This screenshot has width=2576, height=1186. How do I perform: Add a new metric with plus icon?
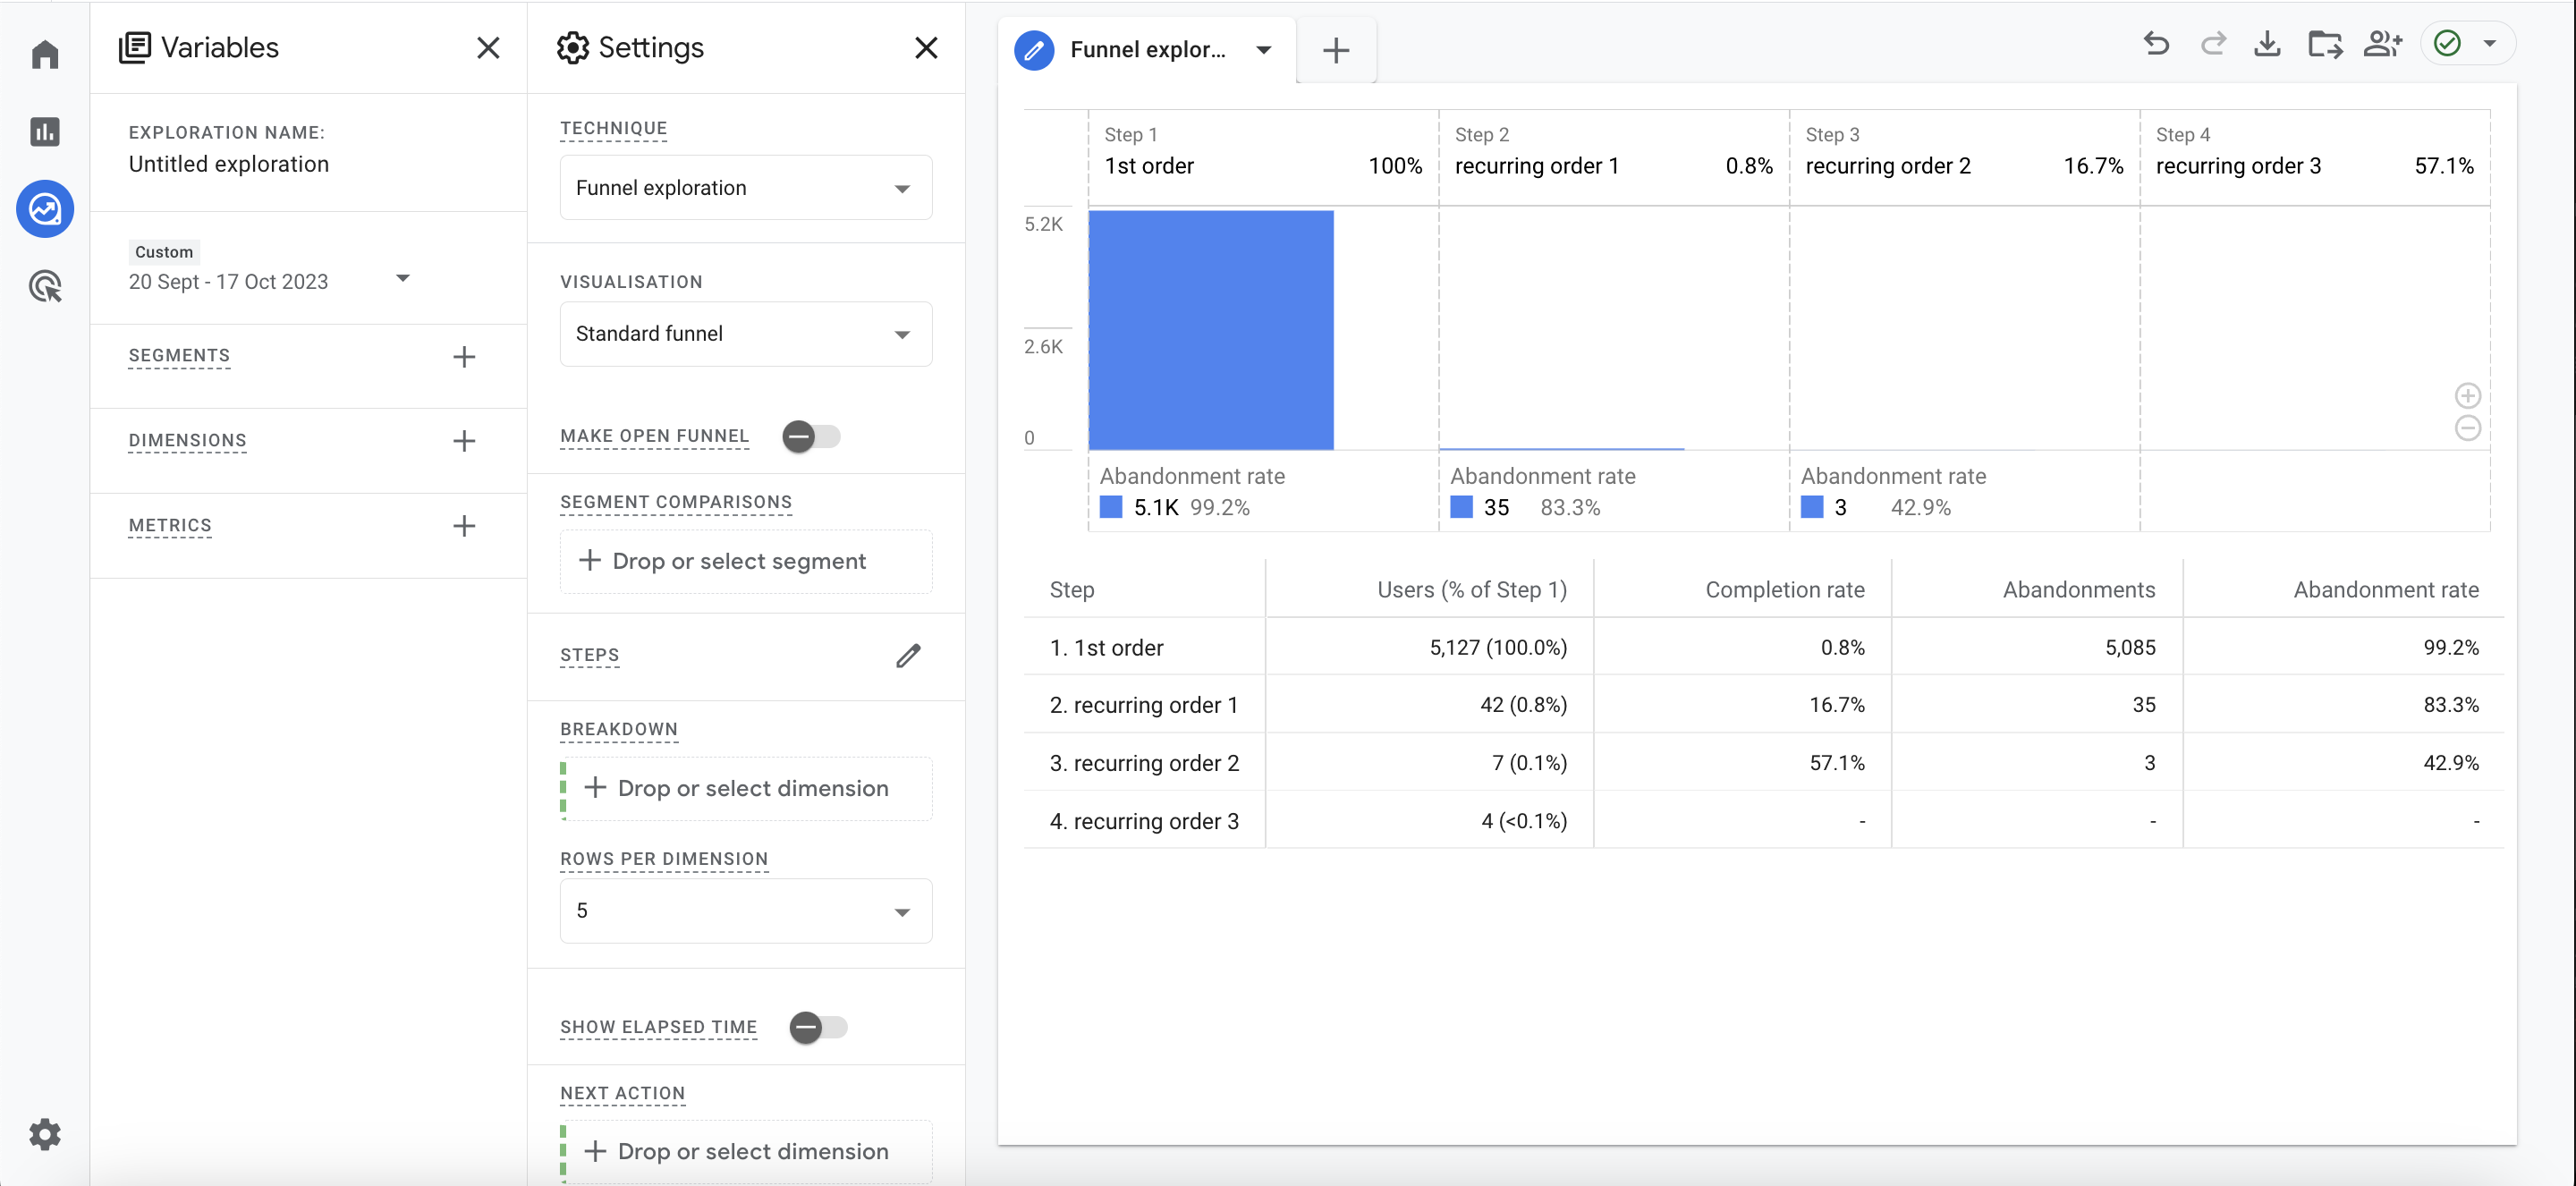click(464, 526)
